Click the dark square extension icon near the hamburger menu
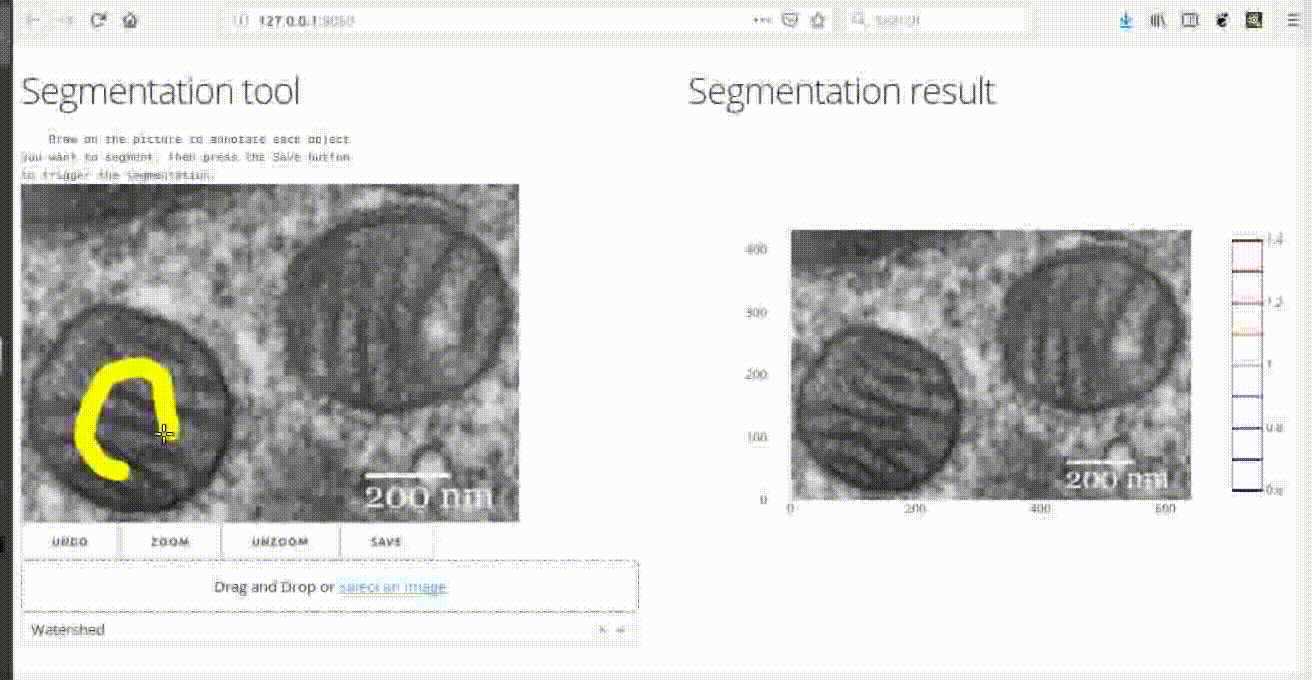 [x=1253, y=20]
